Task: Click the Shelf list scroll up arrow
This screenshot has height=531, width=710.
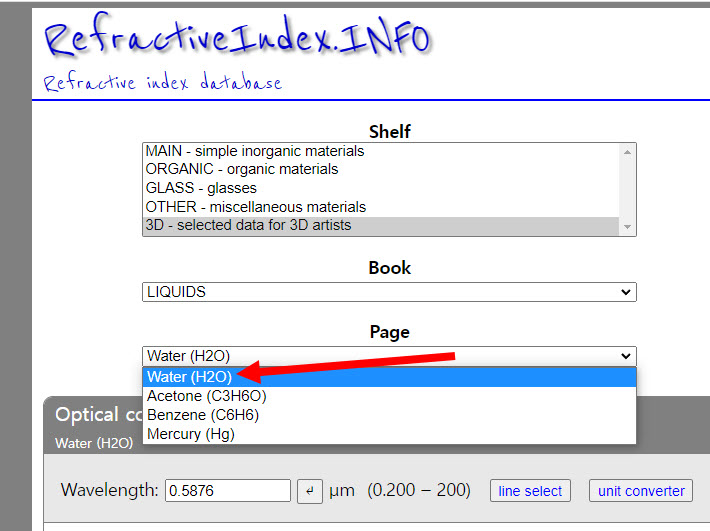Action: pyautogui.click(x=627, y=152)
